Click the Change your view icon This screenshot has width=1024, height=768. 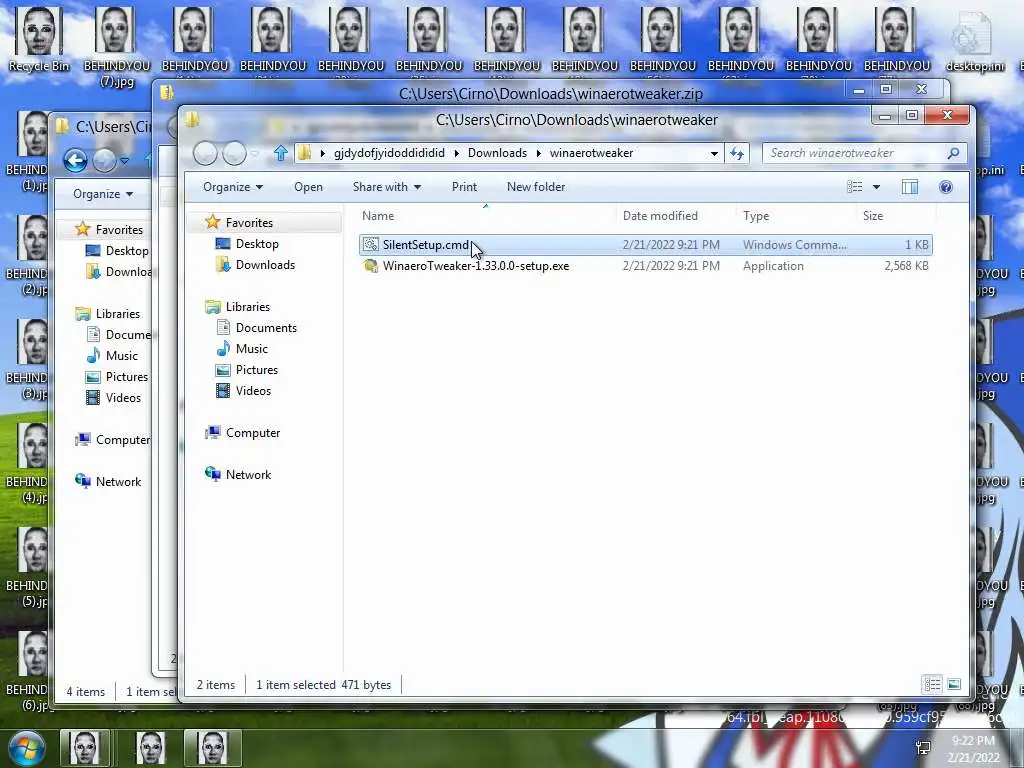[x=855, y=187]
